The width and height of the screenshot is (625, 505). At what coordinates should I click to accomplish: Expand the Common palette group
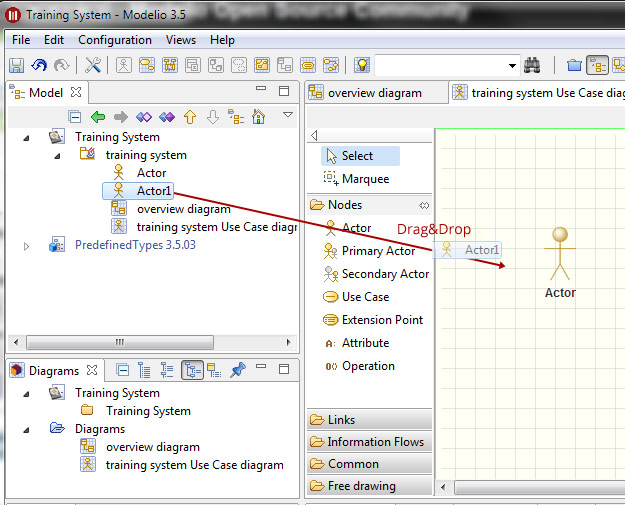[x=369, y=464]
